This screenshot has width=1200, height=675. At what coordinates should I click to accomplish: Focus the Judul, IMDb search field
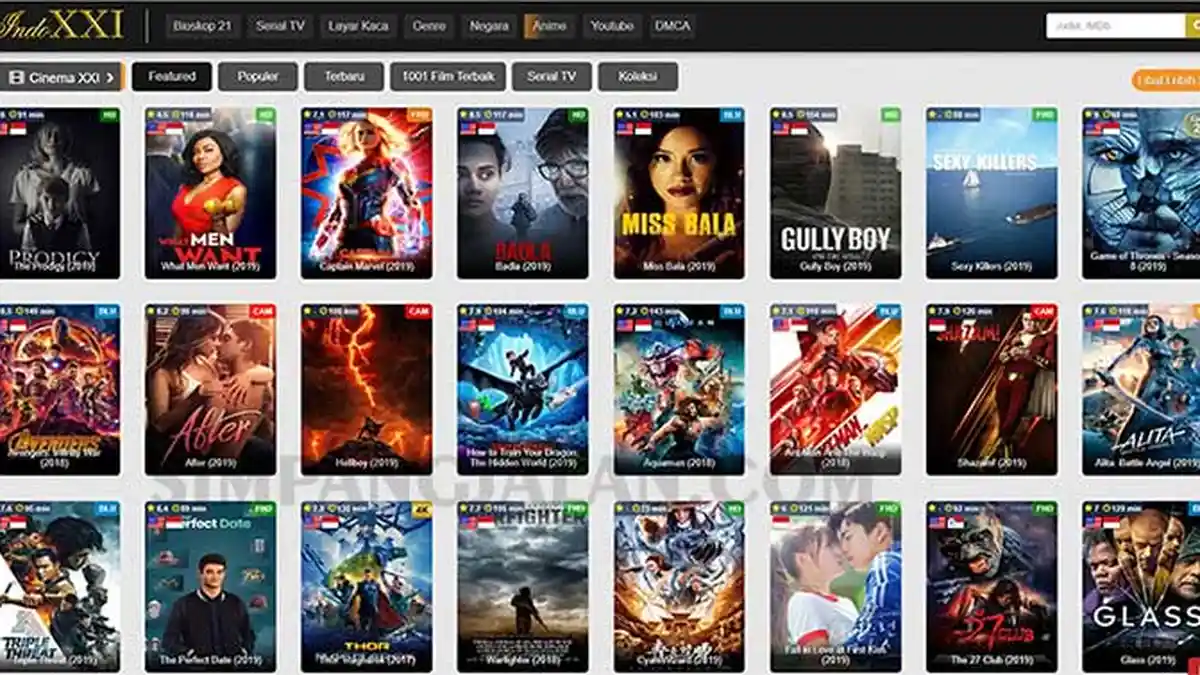[x=1115, y=26]
